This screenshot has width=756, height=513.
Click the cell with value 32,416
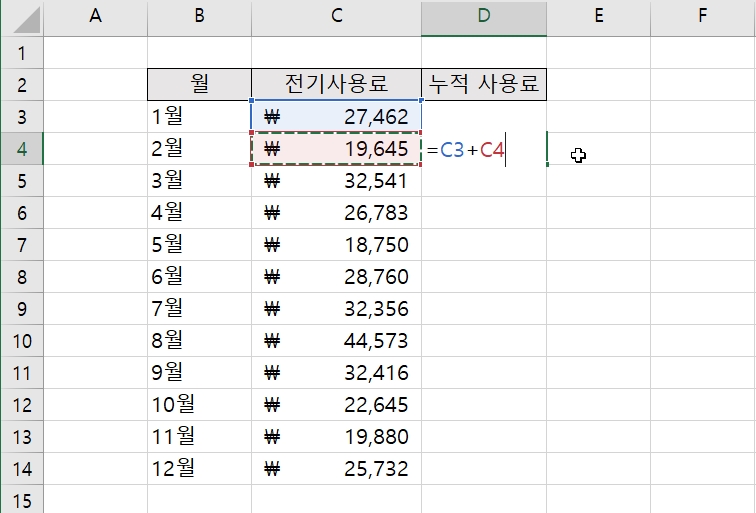(337, 373)
